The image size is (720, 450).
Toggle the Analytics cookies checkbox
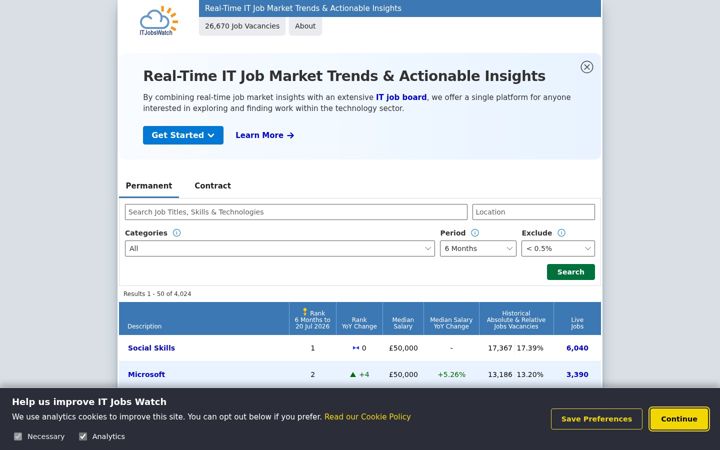point(83,436)
